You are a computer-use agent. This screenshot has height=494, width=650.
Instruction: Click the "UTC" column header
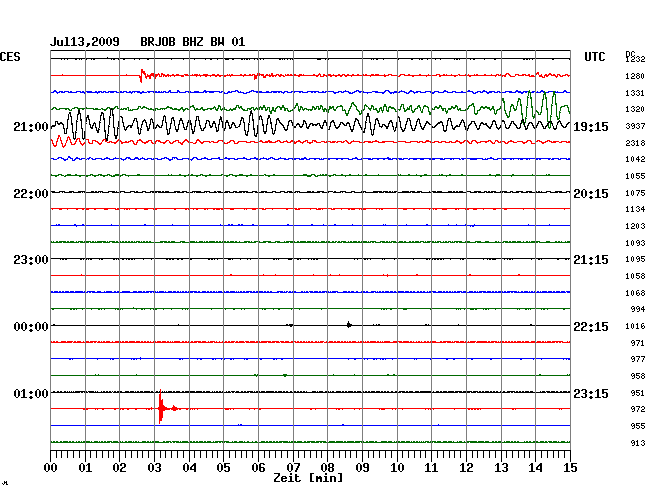coord(595,57)
